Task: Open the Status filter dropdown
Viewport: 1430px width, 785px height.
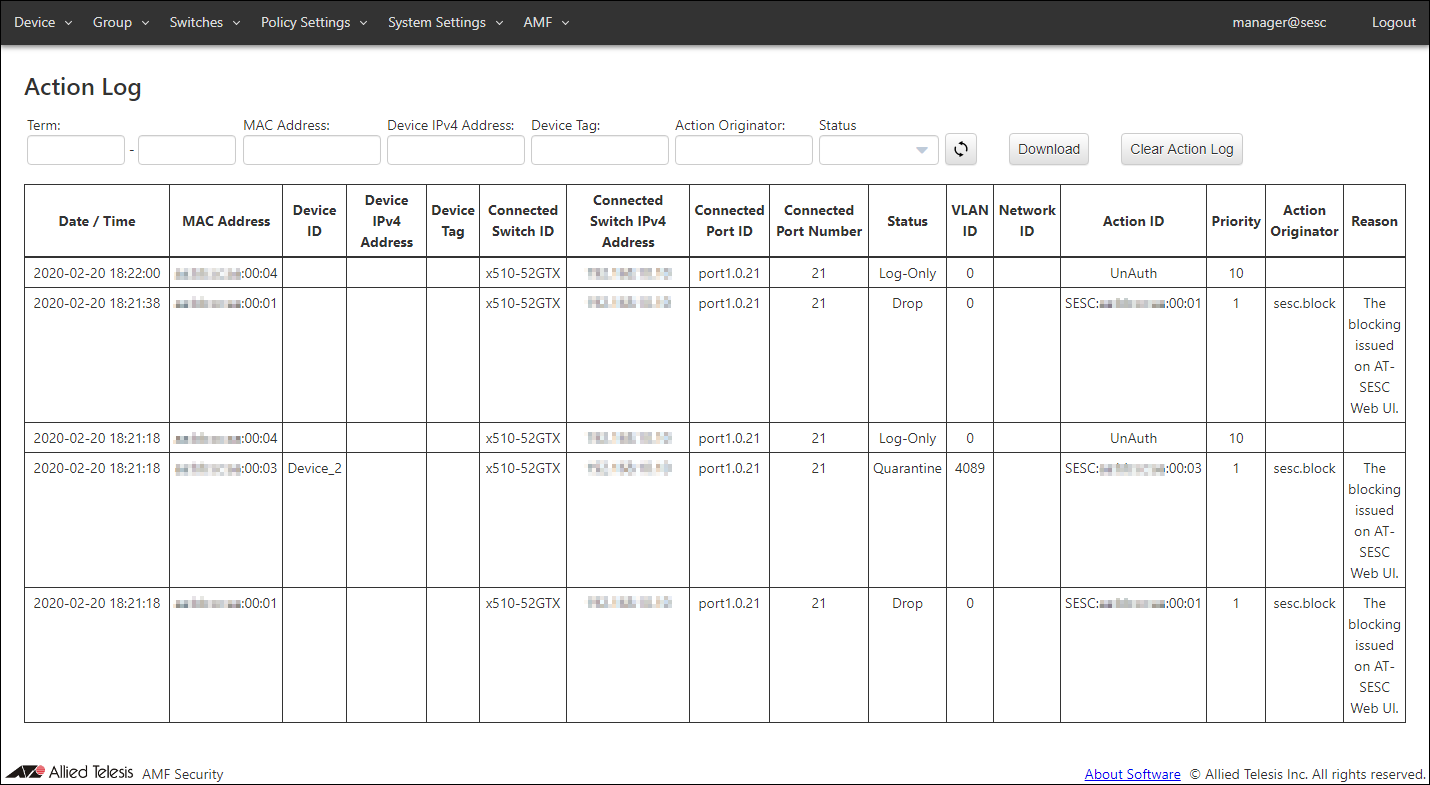Action: (878, 150)
